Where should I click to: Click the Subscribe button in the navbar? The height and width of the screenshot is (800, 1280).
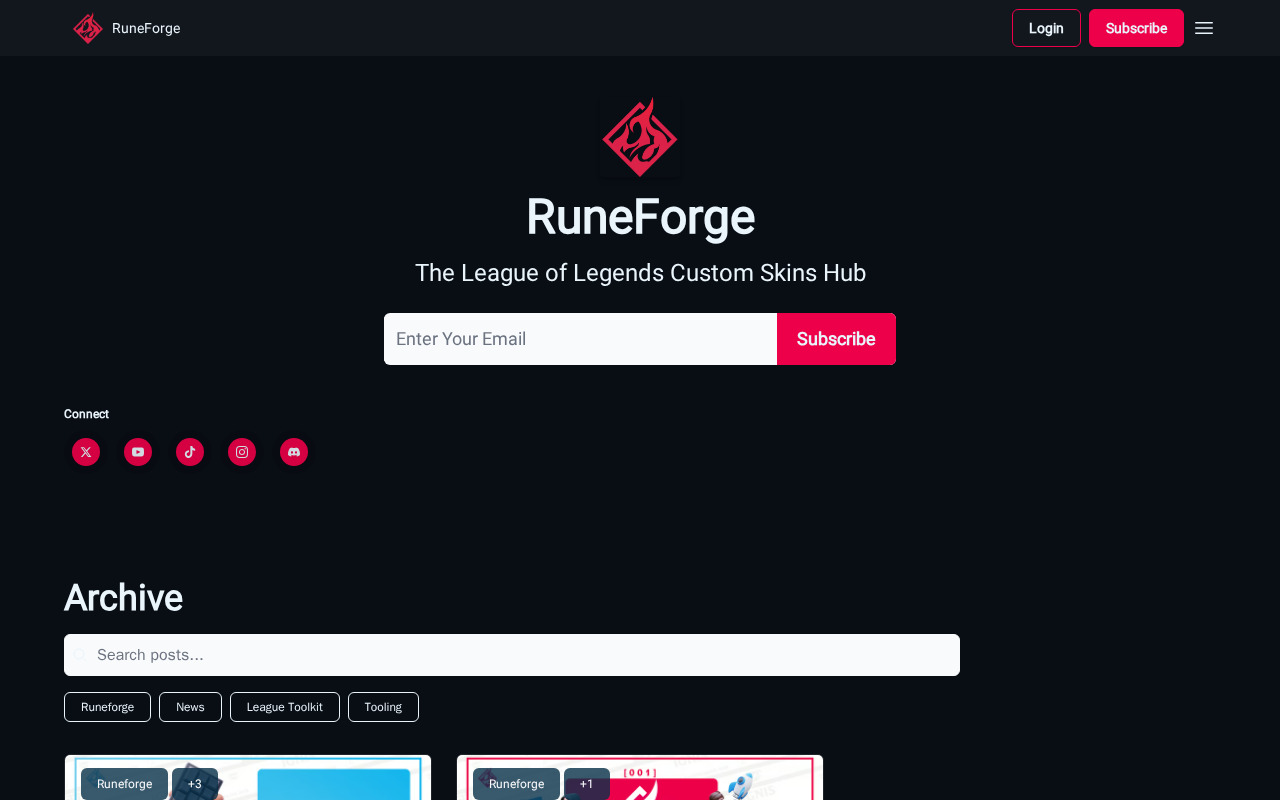[1136, 28]
